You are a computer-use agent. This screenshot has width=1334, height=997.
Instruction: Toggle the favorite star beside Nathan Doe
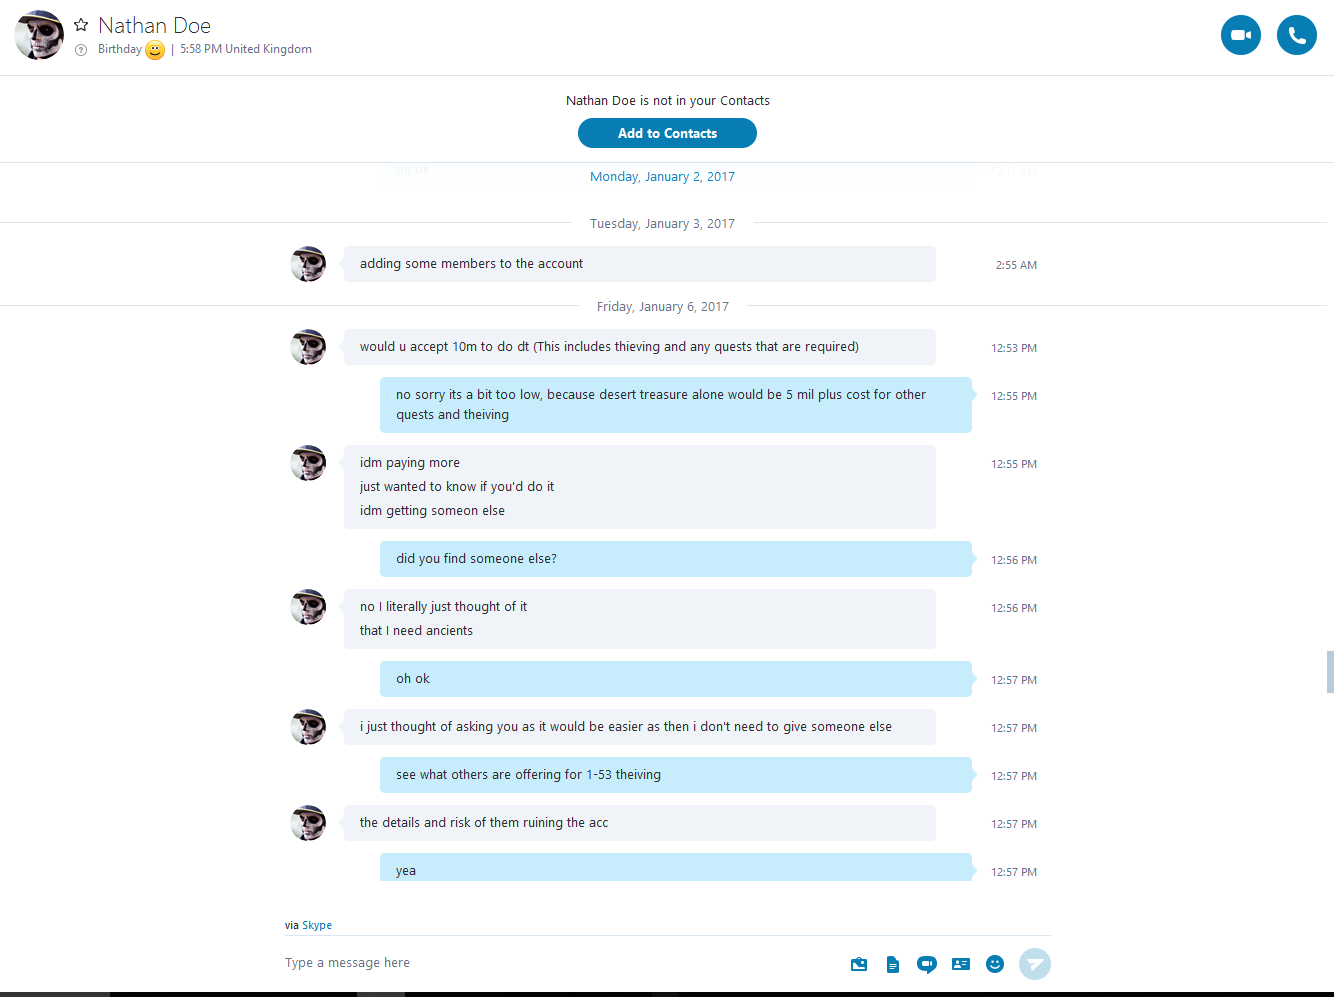click(x=81, y=25)
